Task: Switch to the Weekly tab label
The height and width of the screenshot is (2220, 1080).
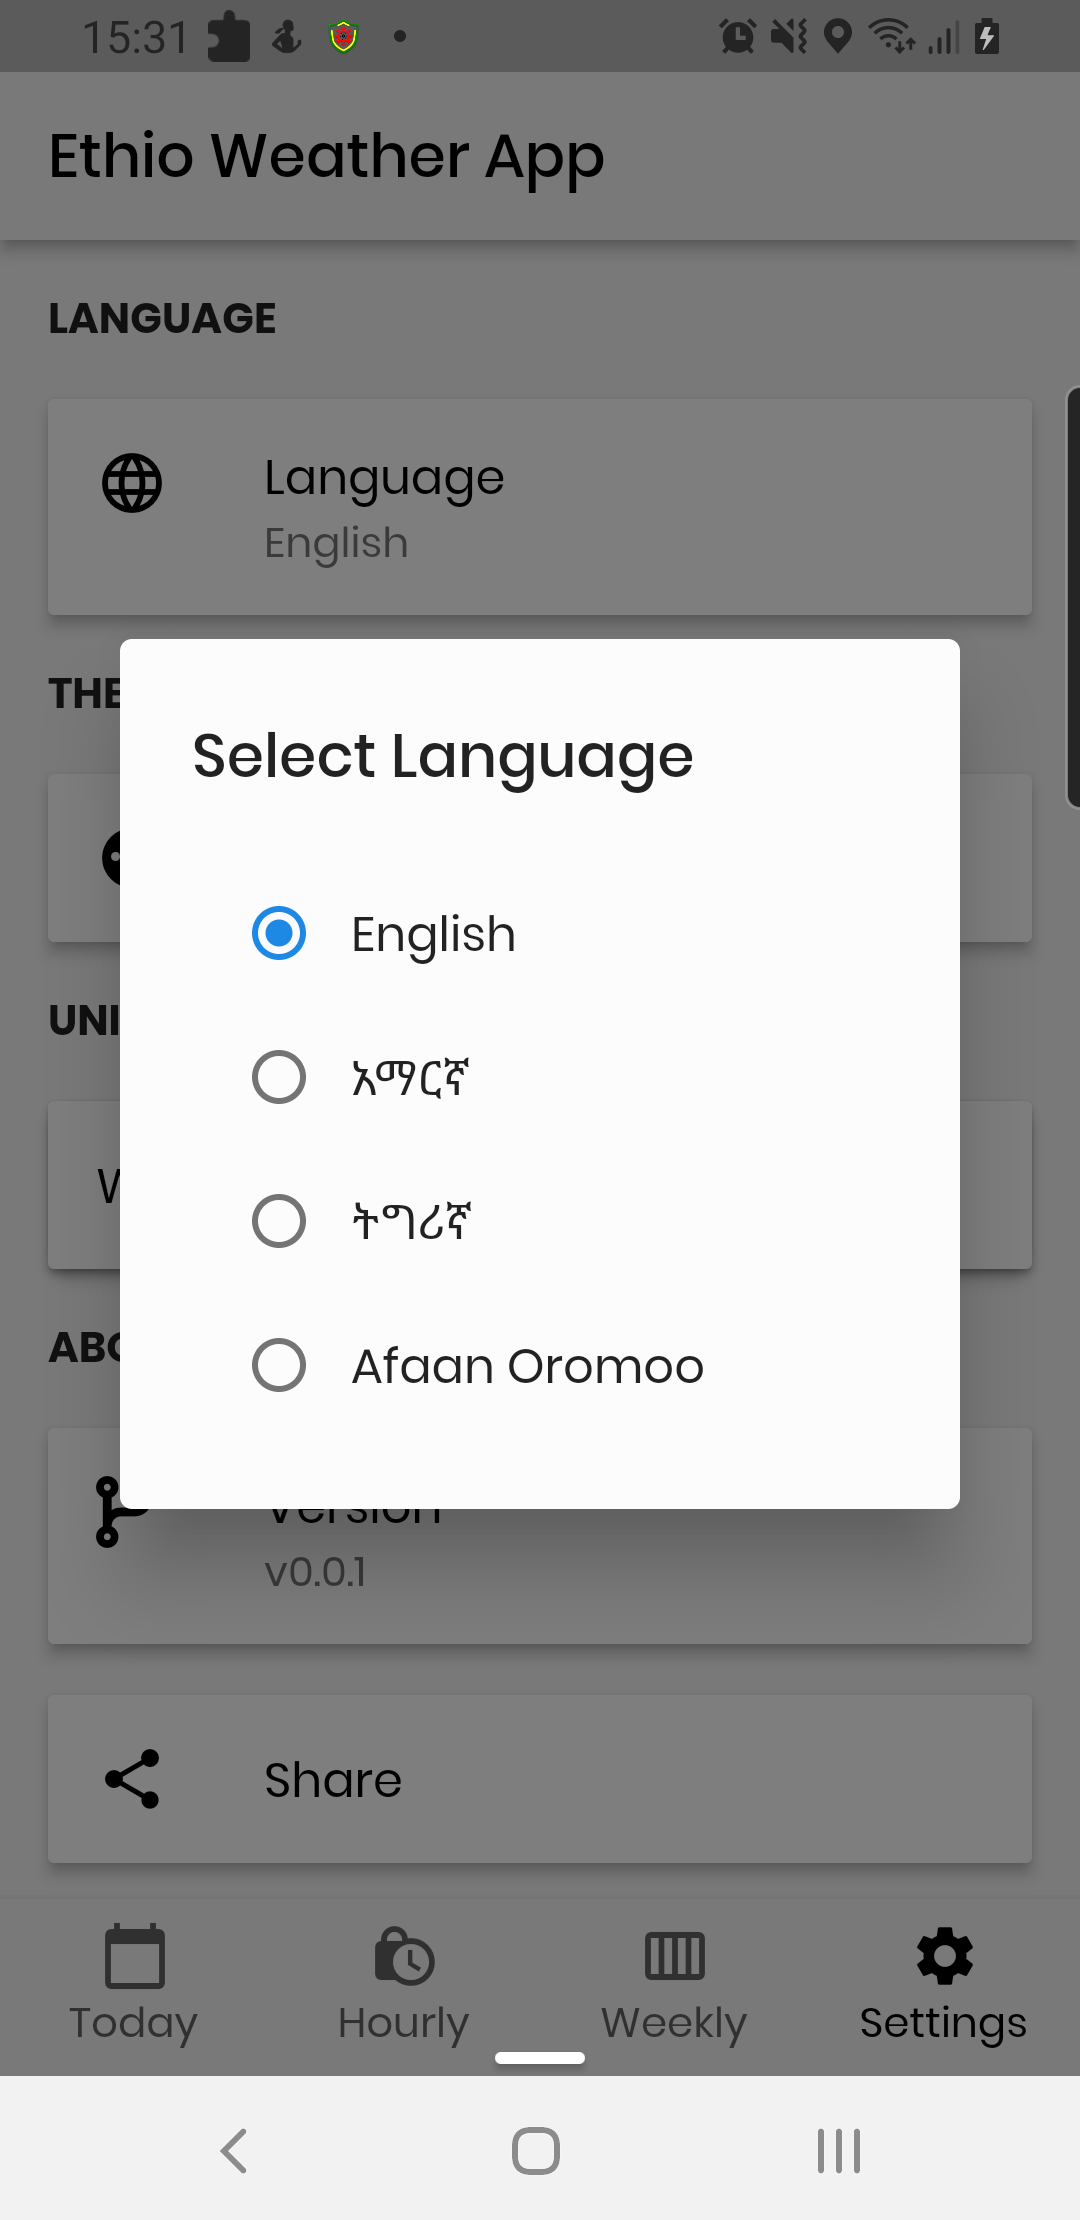Action: click(x=674, y=2023)
